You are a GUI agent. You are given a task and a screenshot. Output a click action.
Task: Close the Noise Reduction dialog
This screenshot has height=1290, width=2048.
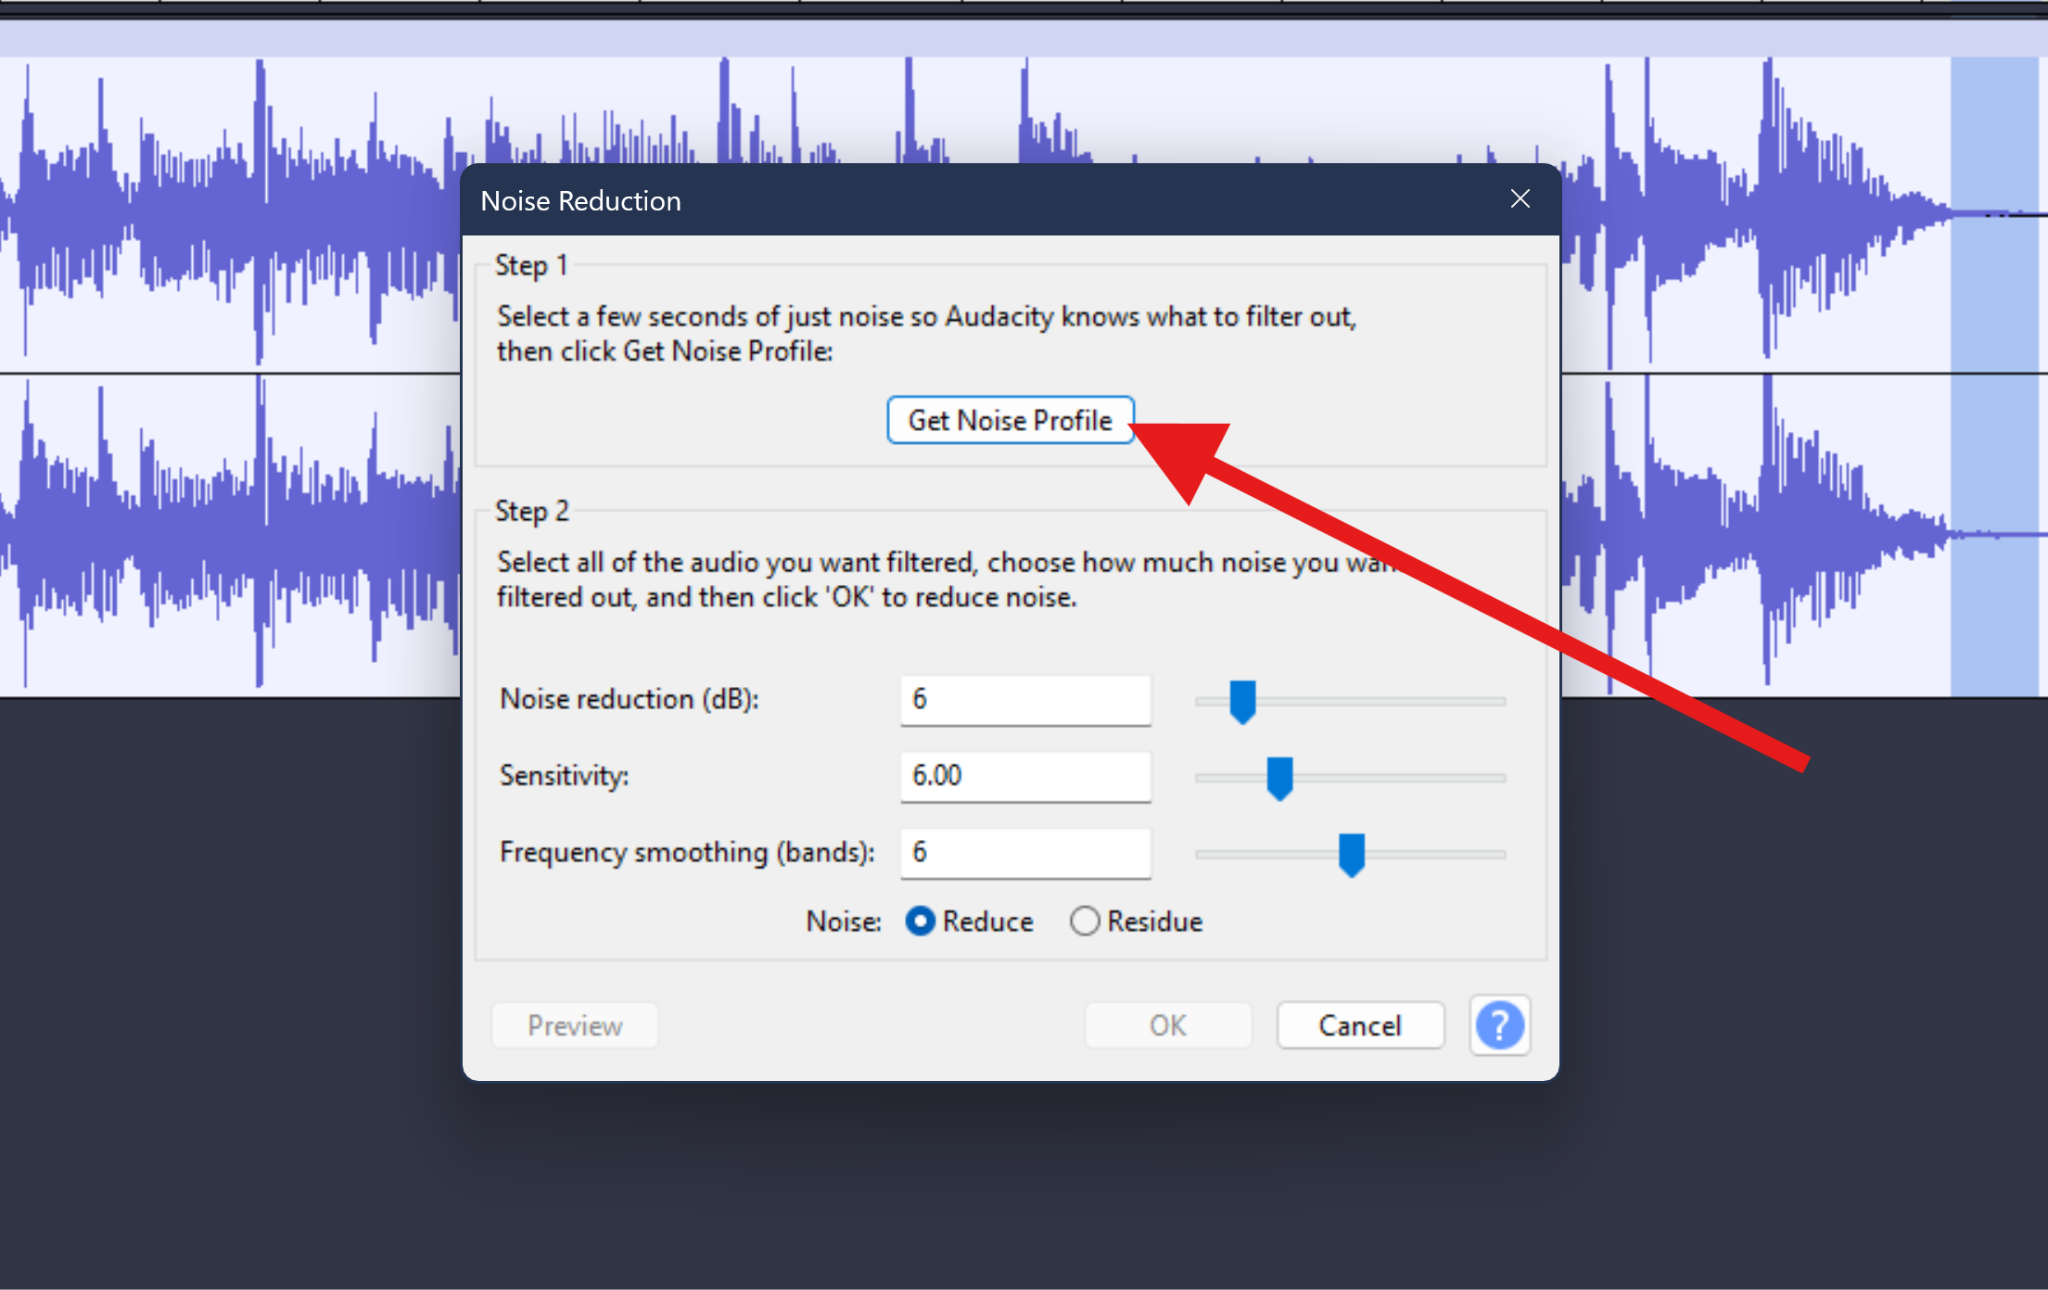(x=1519, y=199)
